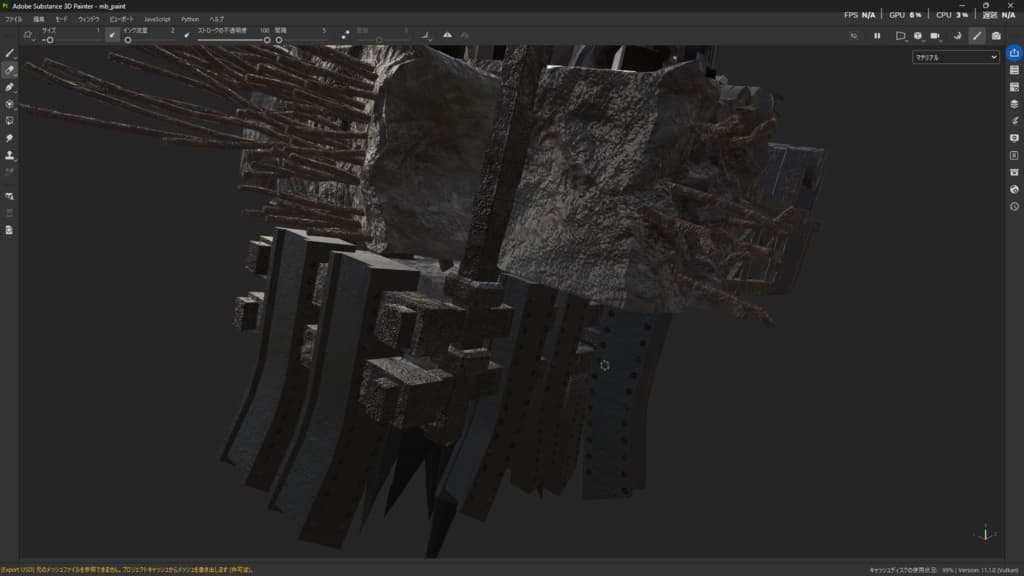The height and width of the screenshot is (576, 1024).
Task: Expand the view mode cube dropdown
Action: [x=919, y=36]
